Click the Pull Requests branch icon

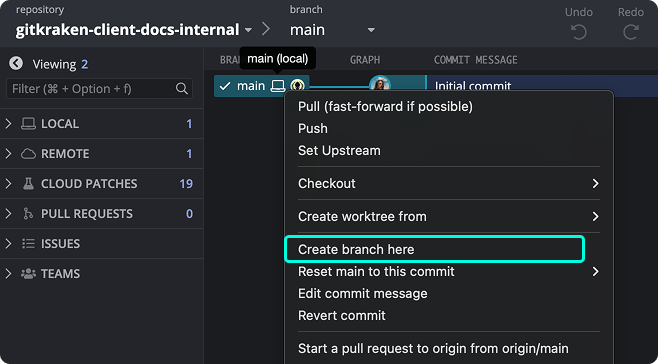tap(28, 214)
